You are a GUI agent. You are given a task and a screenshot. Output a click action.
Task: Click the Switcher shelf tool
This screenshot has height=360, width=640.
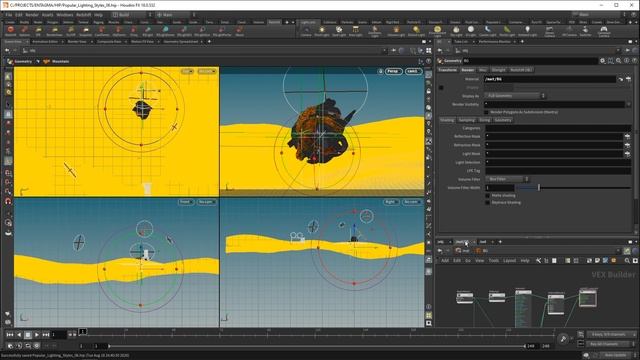pos(585,31)
